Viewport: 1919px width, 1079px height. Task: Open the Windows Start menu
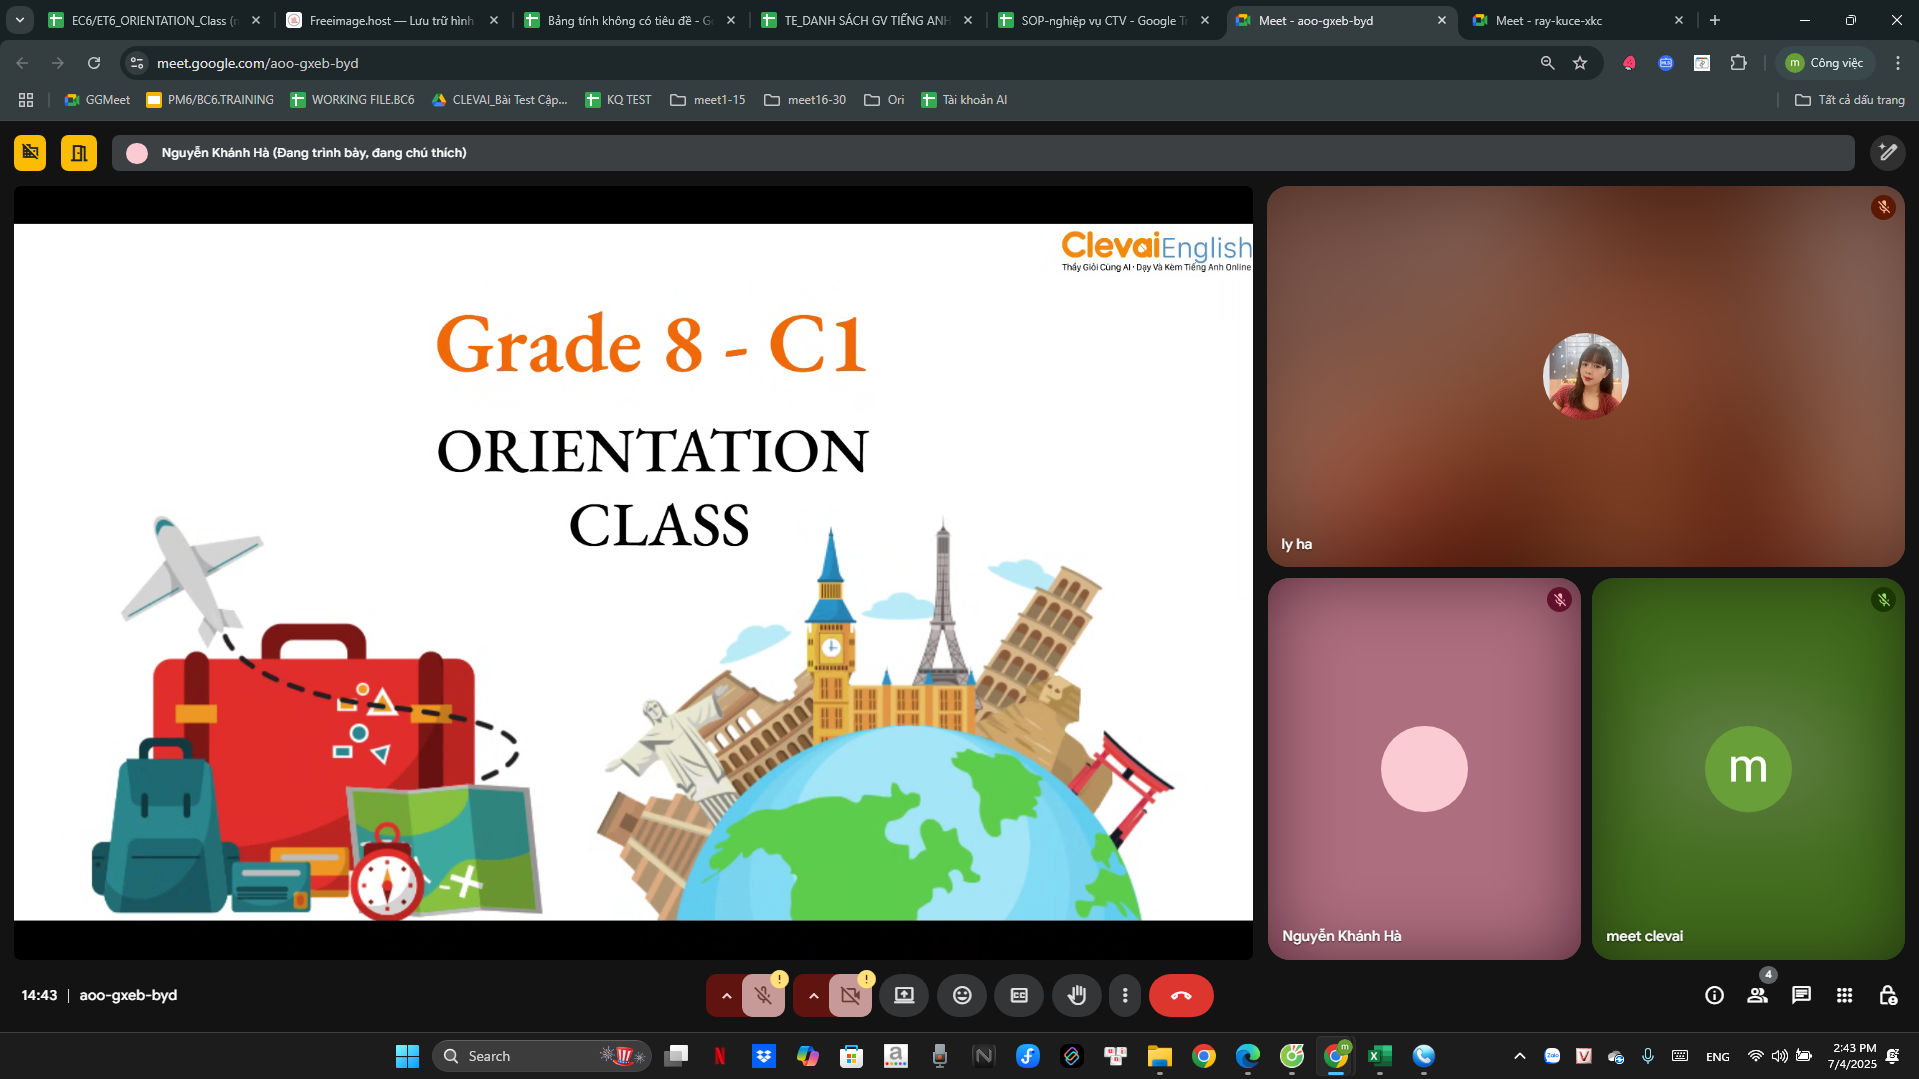407,1056
